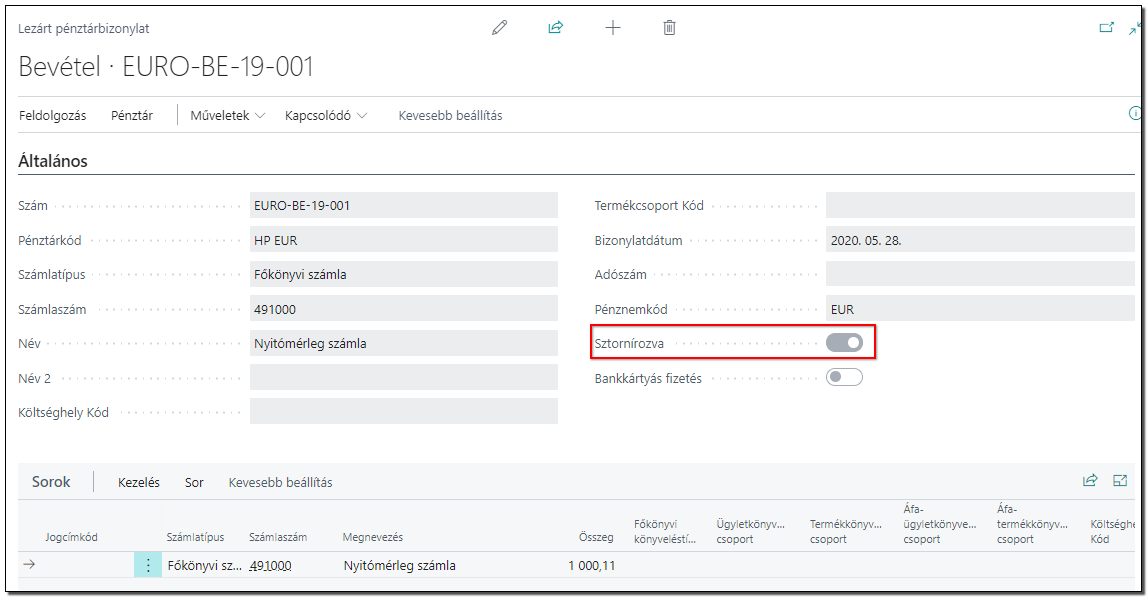
Task: Click the share icon at page top
Action: [556, 28]
